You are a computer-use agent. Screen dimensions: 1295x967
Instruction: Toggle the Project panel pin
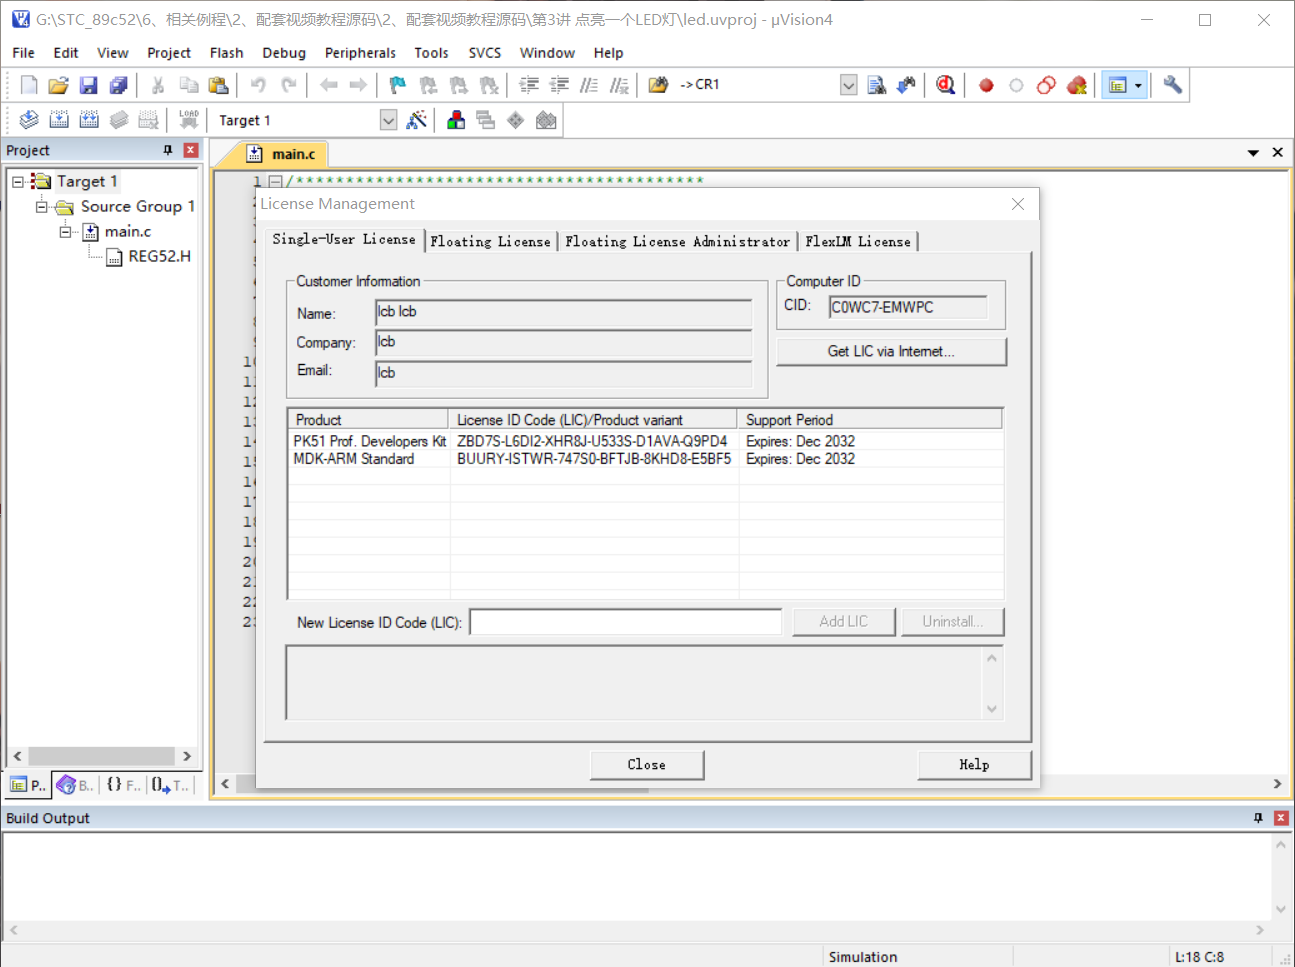[168, 150]
